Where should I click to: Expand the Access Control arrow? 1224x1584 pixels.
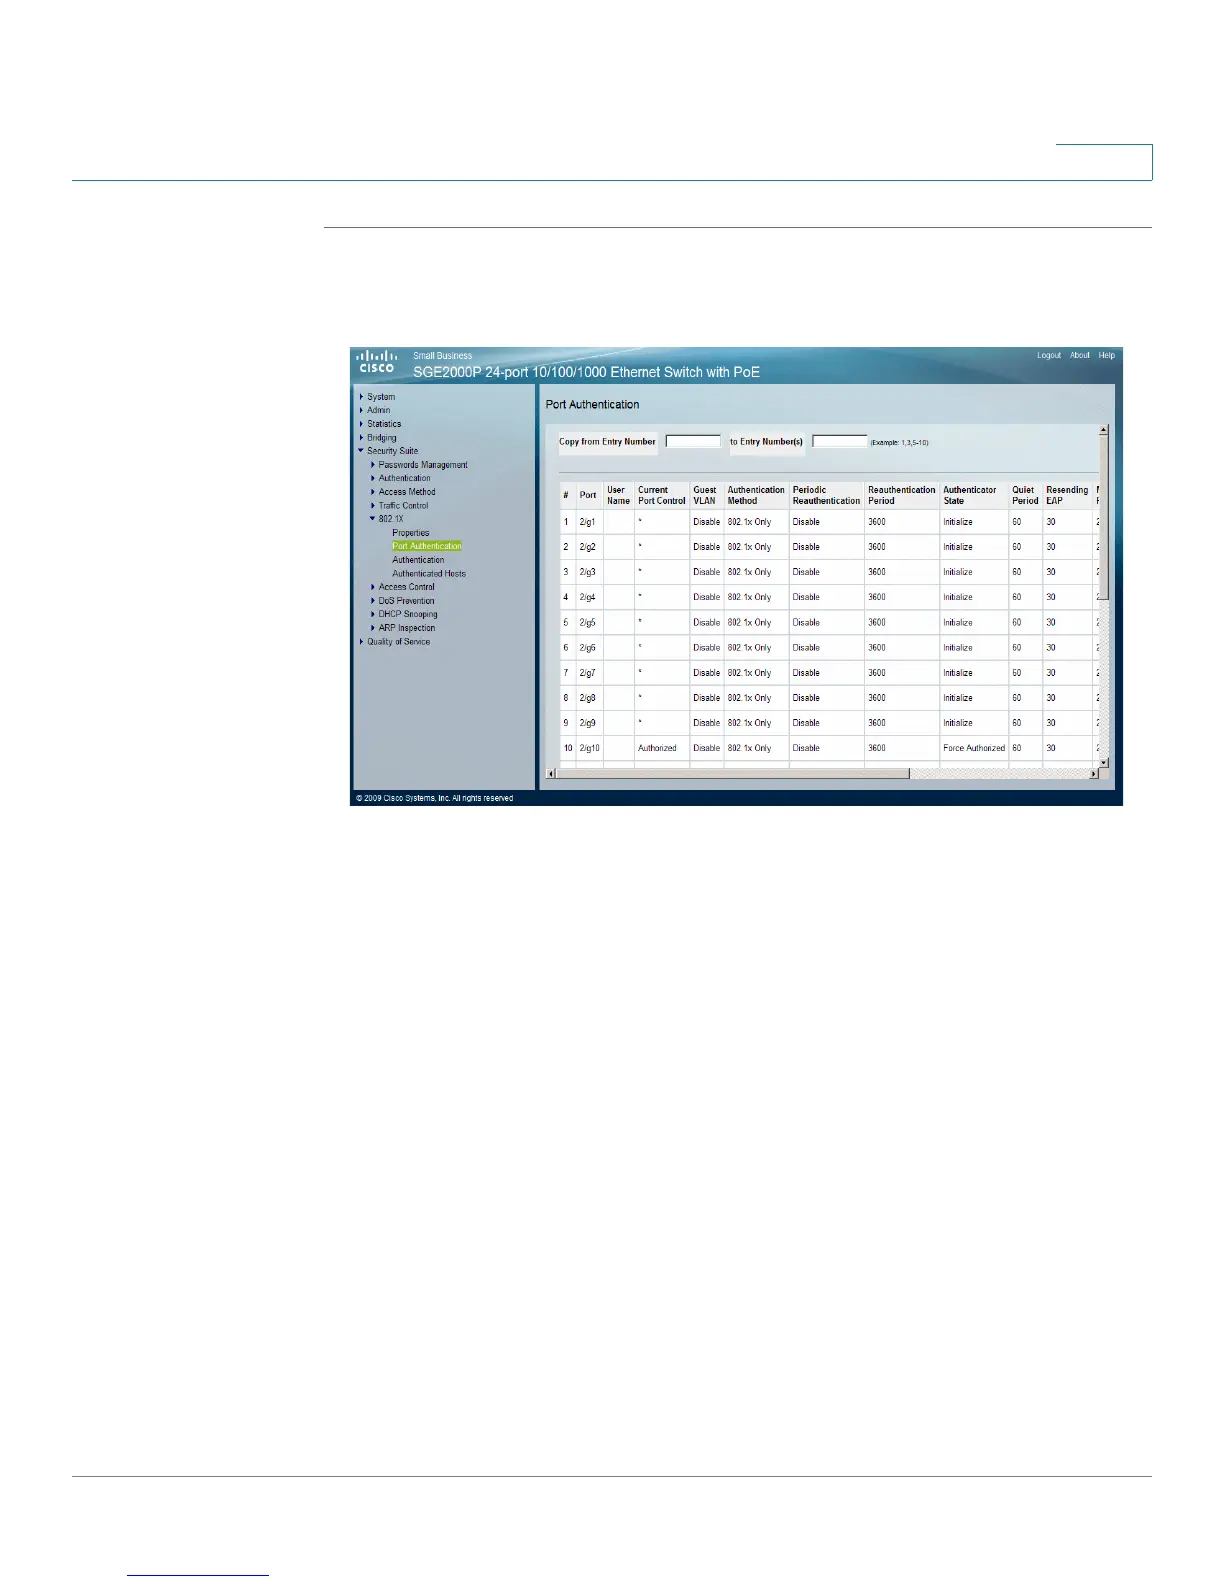[x=373, y=587]
